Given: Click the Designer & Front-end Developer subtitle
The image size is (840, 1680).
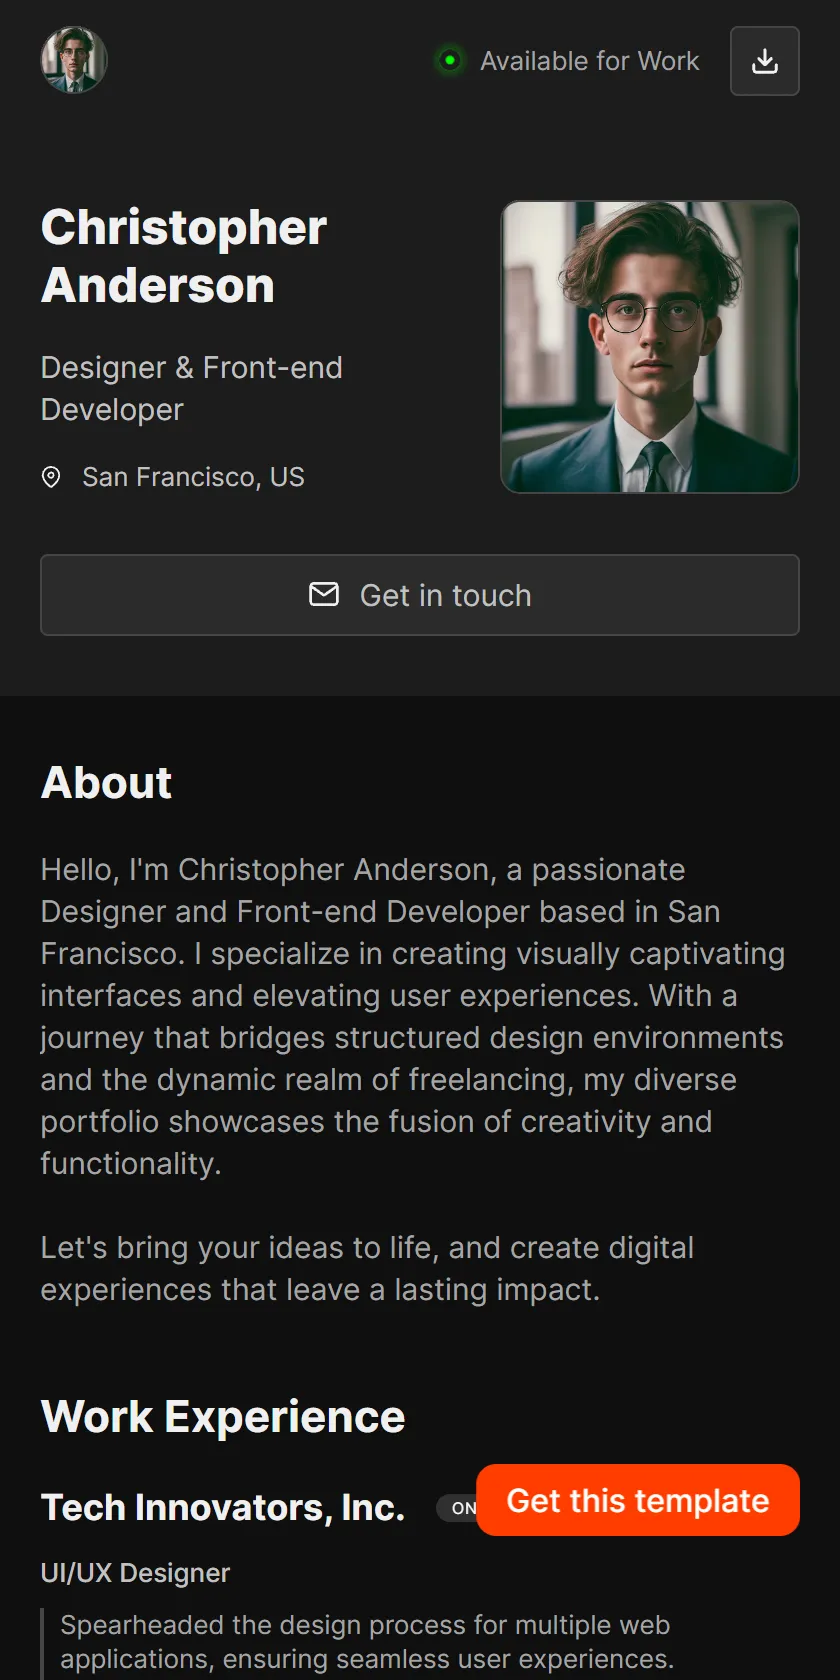Looking at the screenshot, I should coord(192,389).
